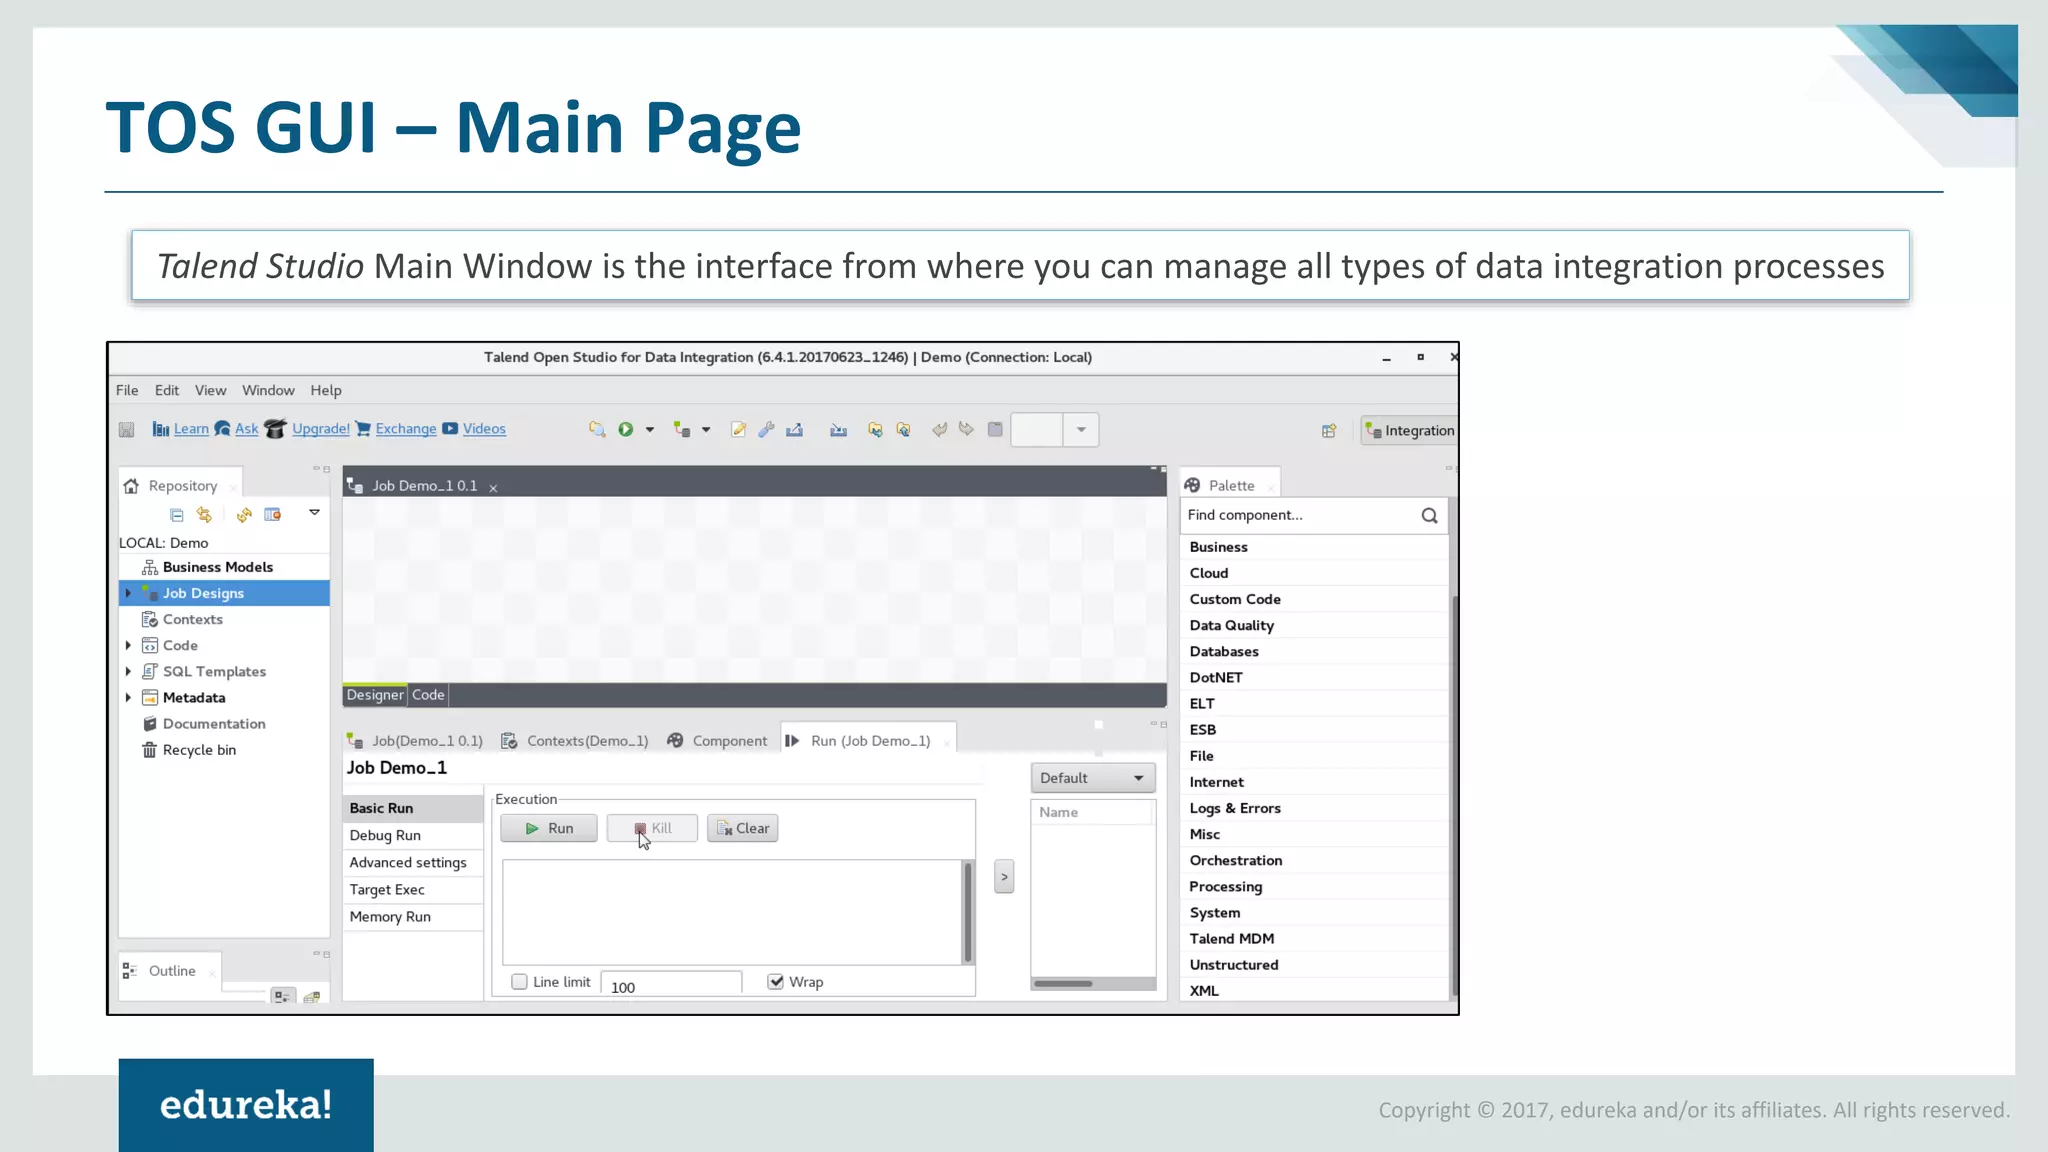Click the Palette search magnifier icon
The image size is (2048, 1152).
(x=1429, y=515)
